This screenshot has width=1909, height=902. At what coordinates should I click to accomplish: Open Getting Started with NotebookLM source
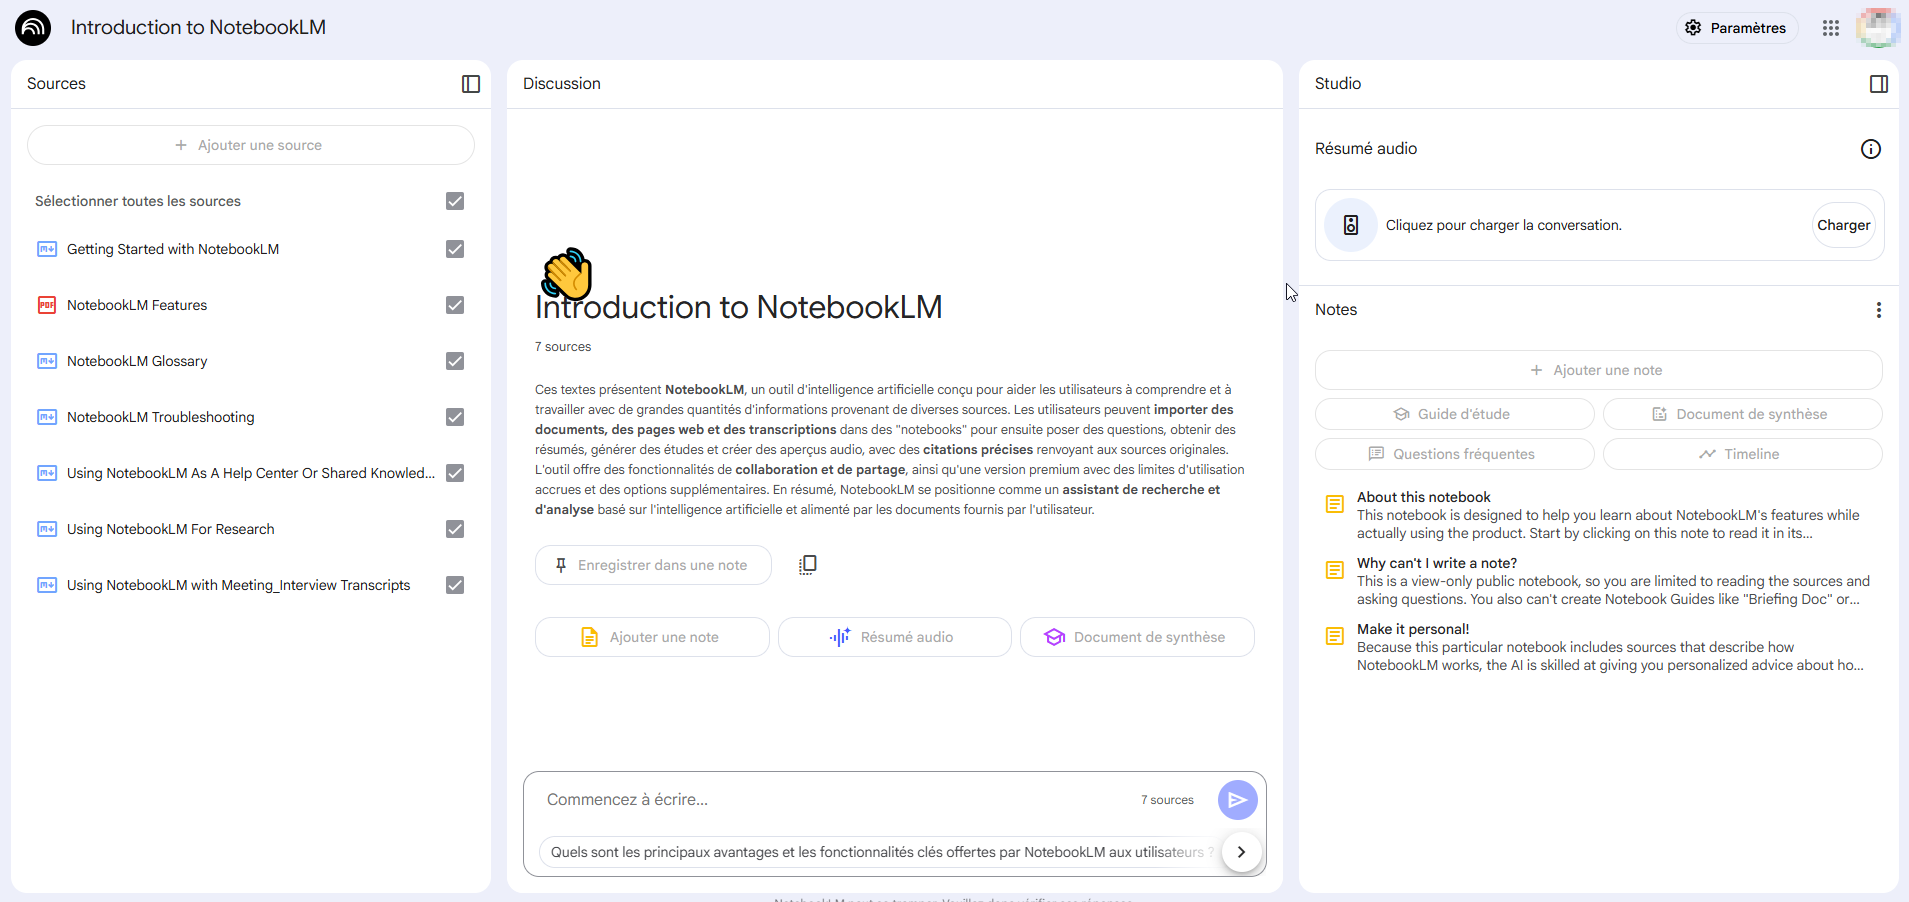pos(173,249)
